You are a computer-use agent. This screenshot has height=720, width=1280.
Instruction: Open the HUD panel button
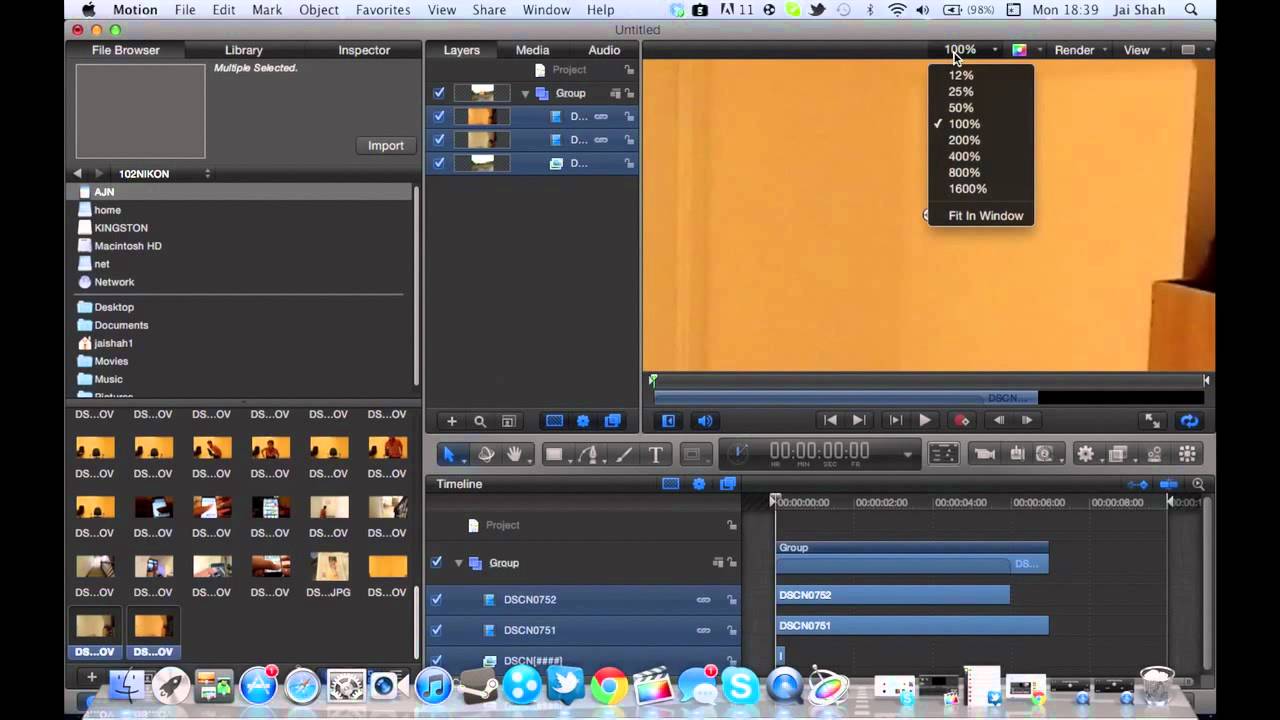tap(943, 454)
